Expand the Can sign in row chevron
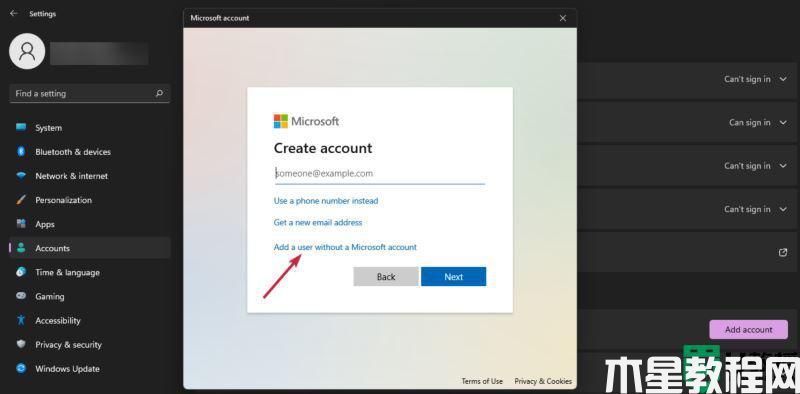 [x=783, y=122]
